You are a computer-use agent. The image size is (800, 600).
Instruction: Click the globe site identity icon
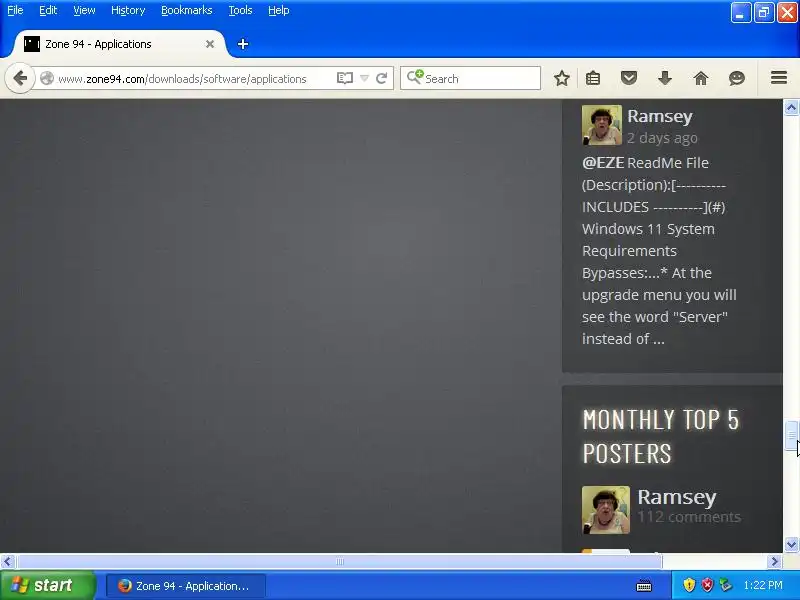(47, 79)
